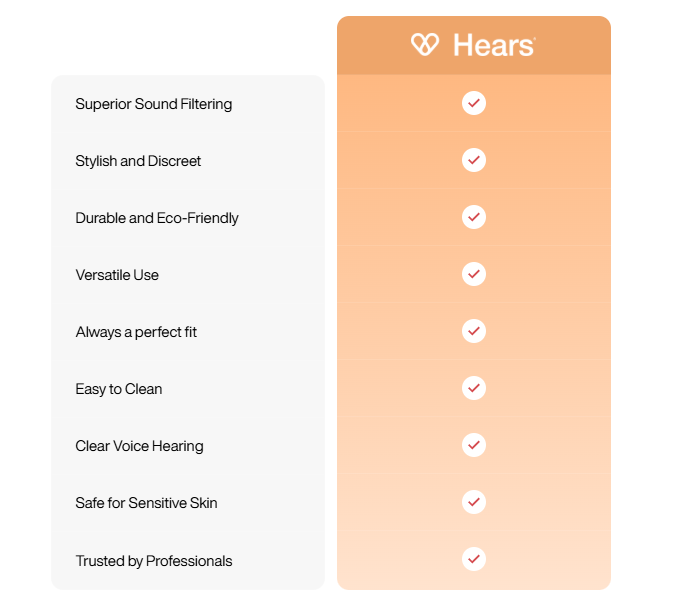Select the Easy to Clean feature text
Screen dimensions: 673x610
118,389
